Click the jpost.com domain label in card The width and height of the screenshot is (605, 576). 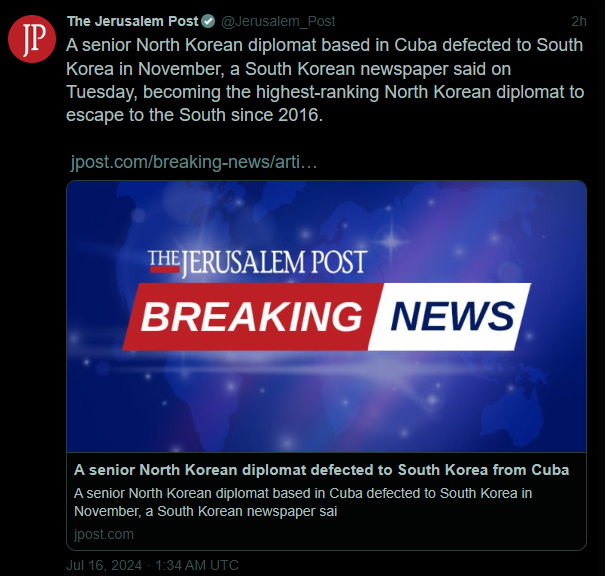[104, 534]
